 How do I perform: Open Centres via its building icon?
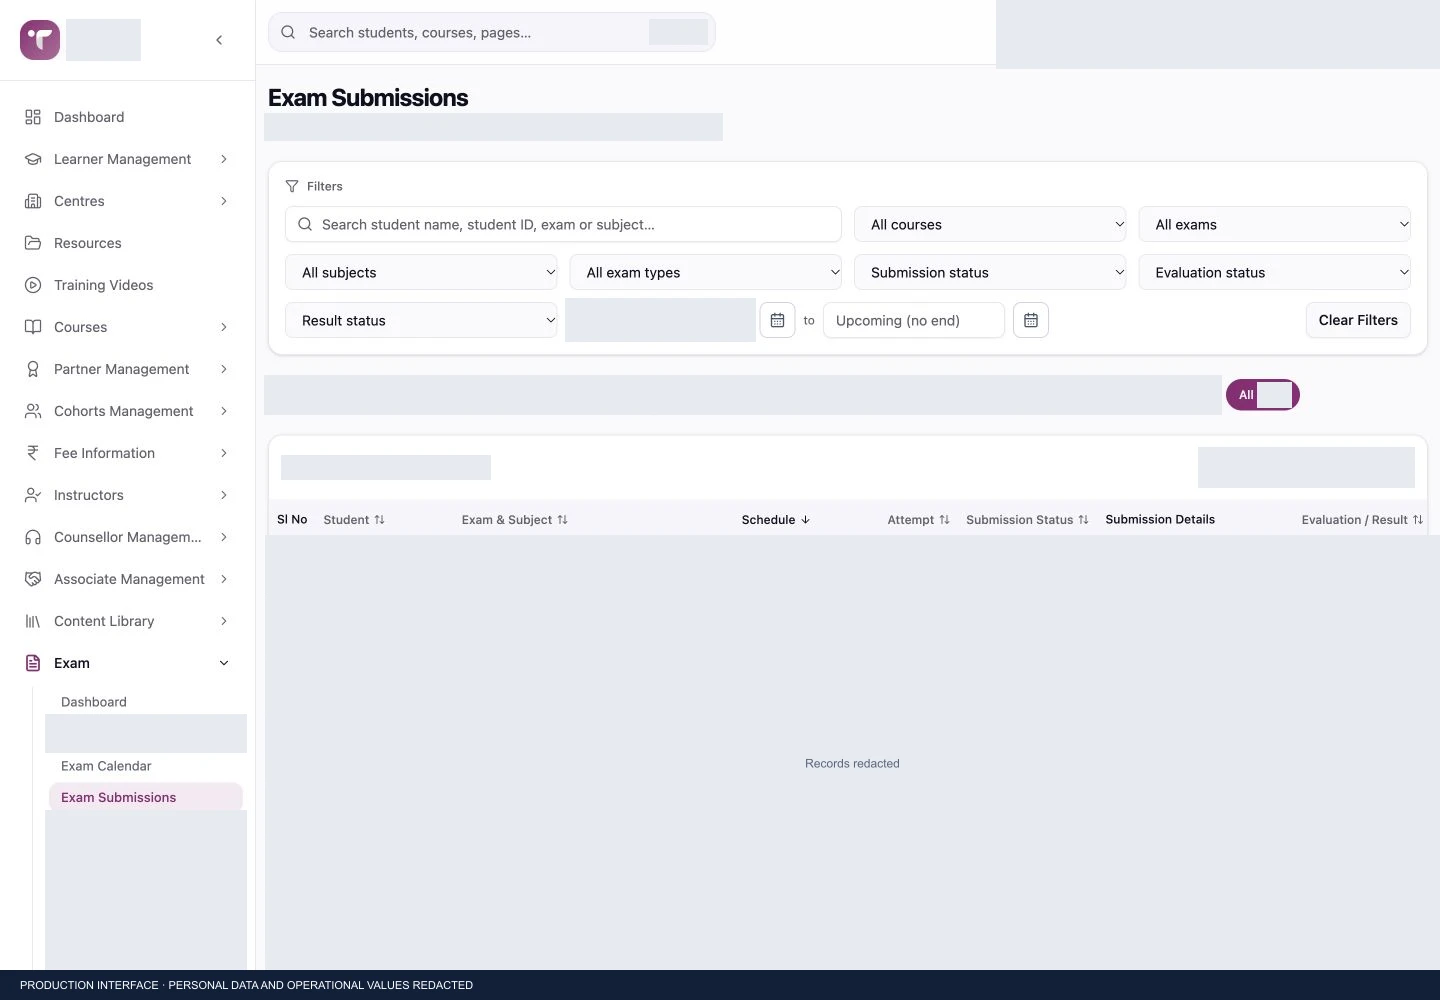point(33,201)
